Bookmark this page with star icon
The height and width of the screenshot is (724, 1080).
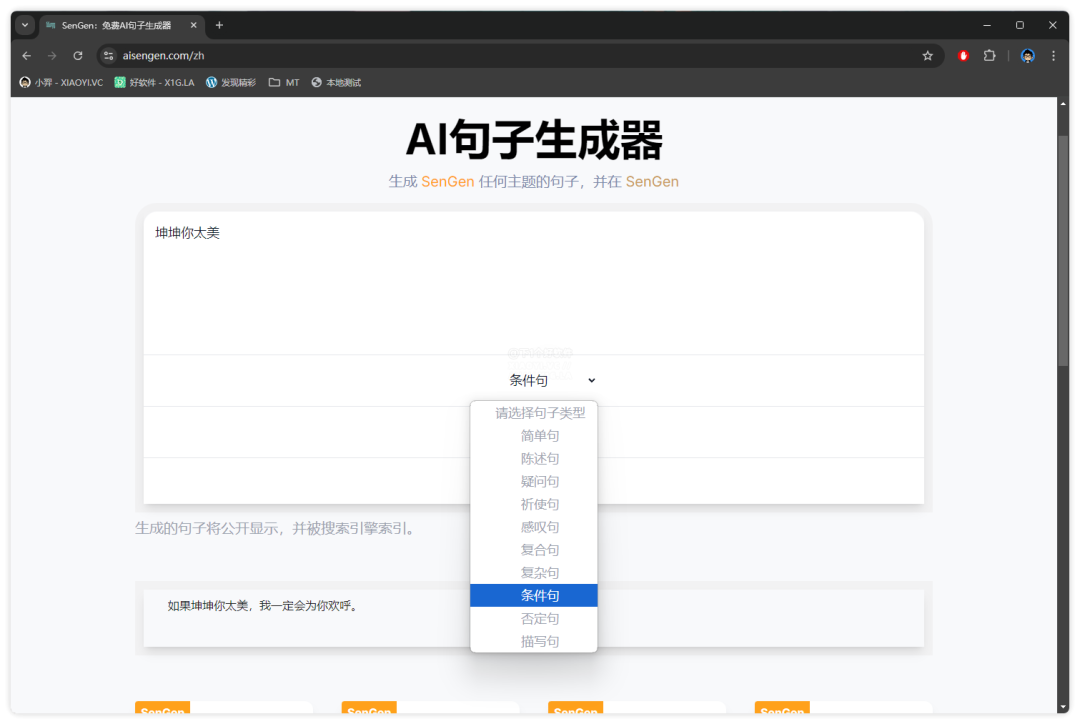click(x=927, y=56)
